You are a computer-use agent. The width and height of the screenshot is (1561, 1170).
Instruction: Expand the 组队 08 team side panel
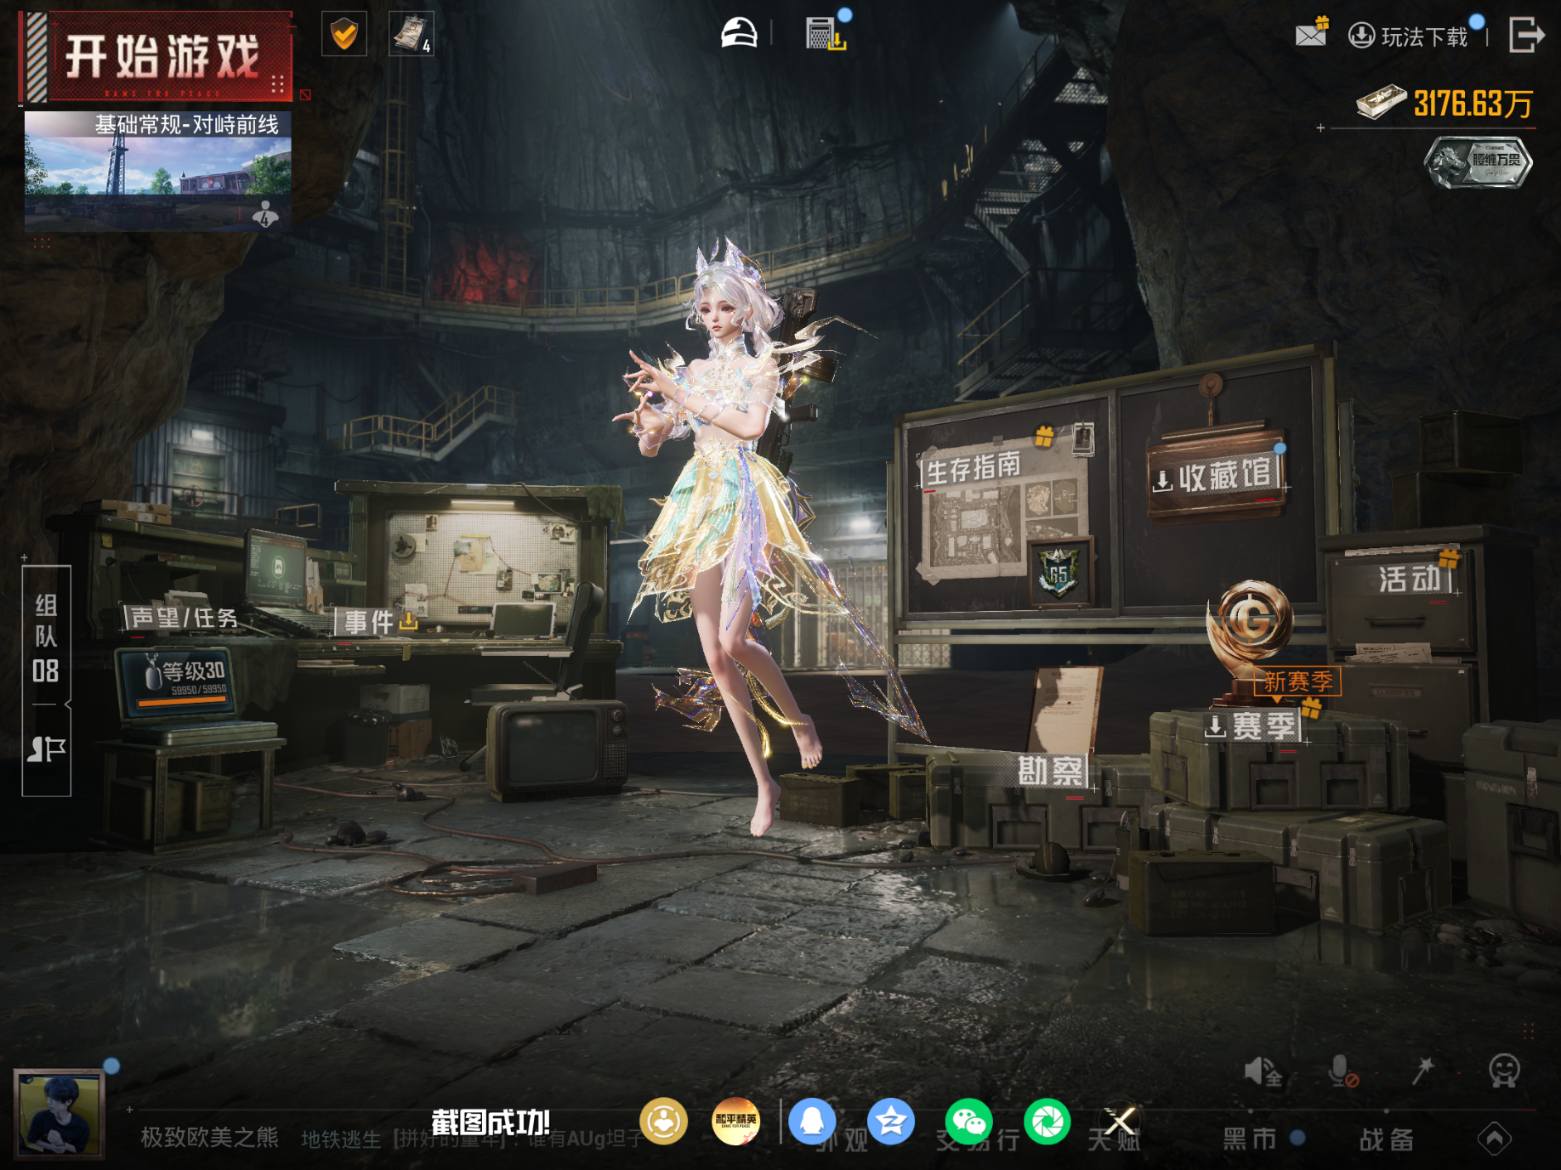46,680
